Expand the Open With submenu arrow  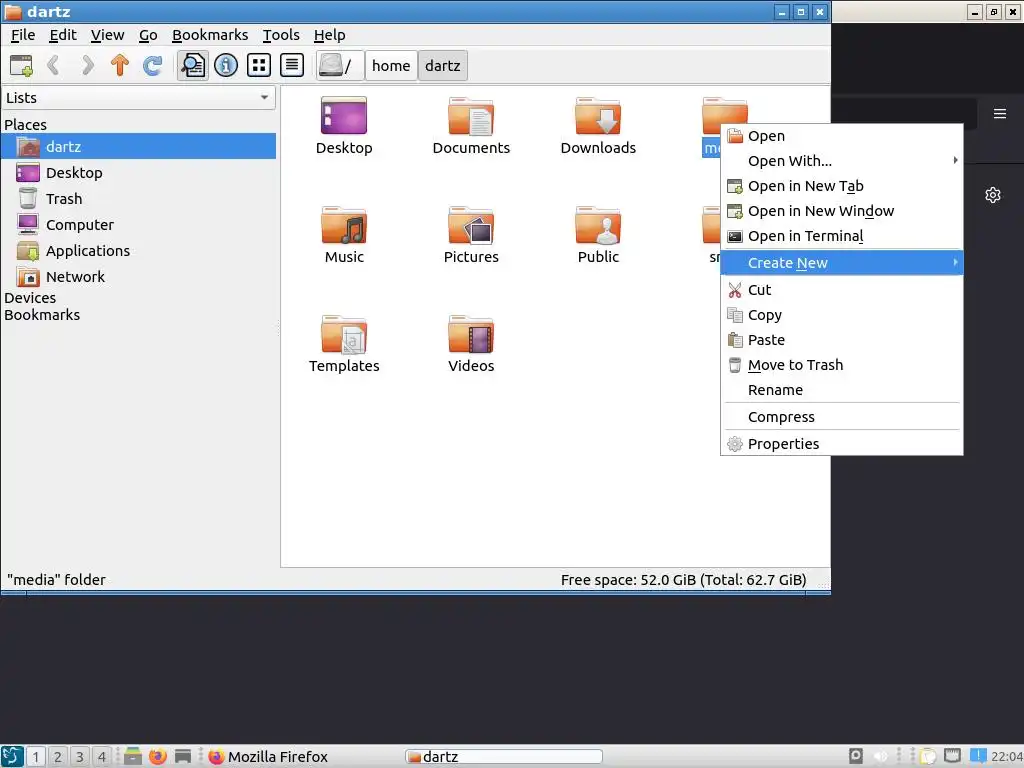click(x=955, y=161)
